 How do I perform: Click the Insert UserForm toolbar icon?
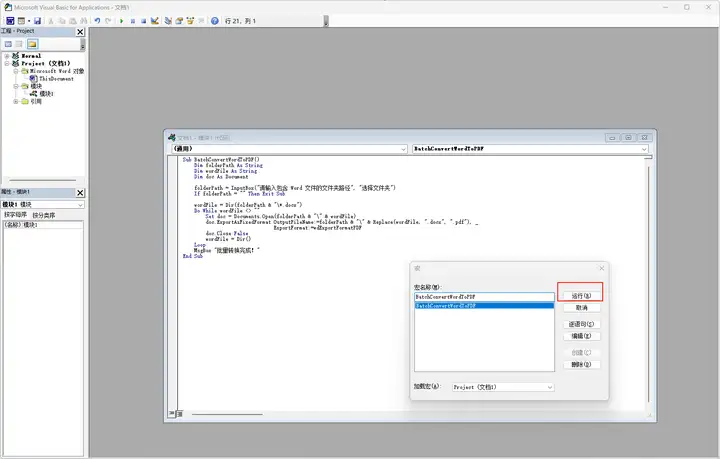tap(22, 21)
